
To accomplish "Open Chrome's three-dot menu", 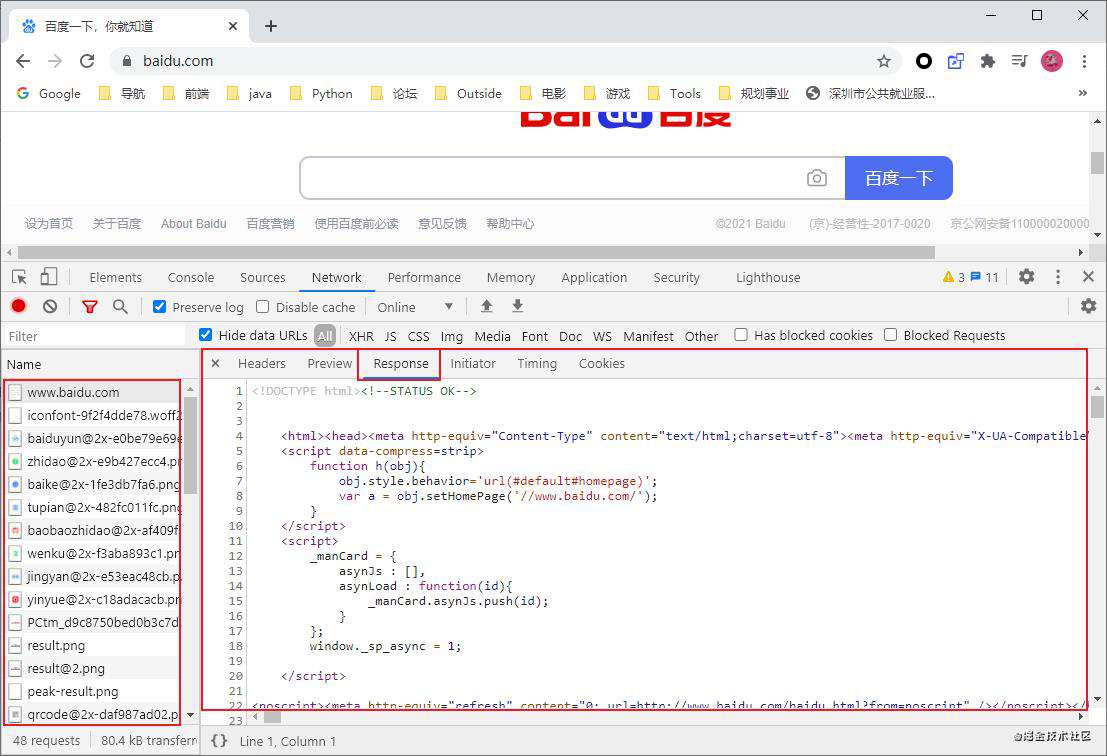I will (1084, 61).
